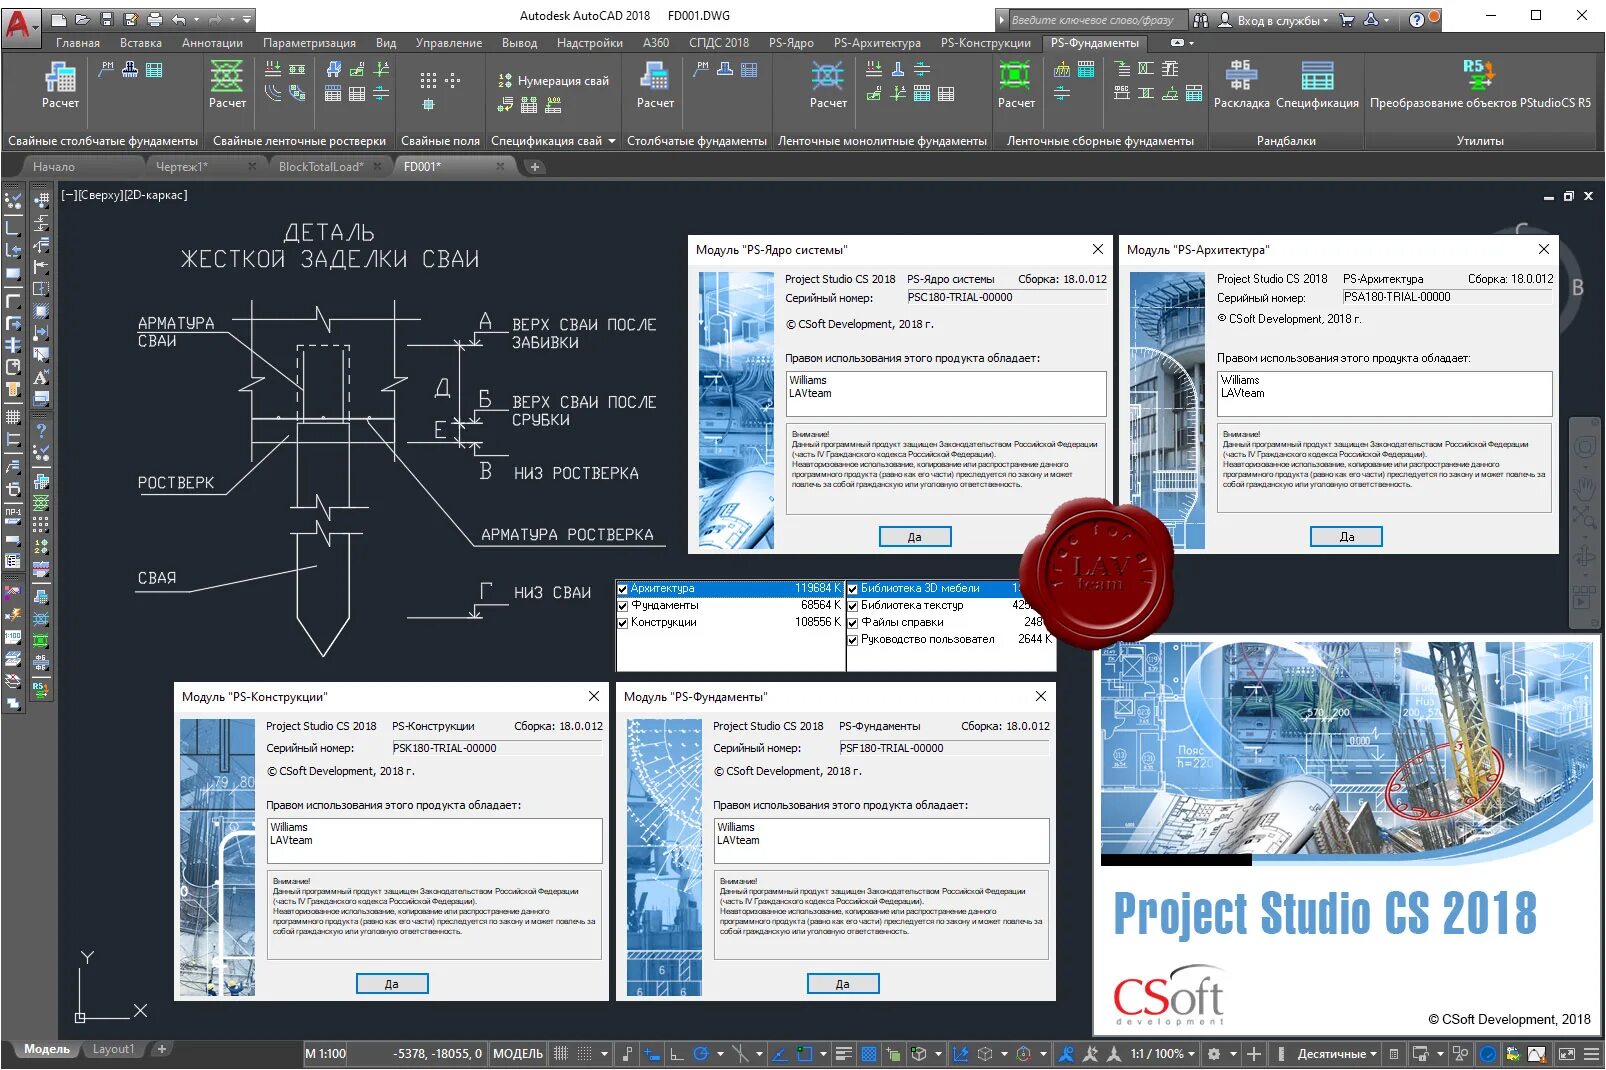This screenshot has height=1070, width=1606.
Task: Open the PS-Архитектура ribbon tab
Action: (x=877, y=43)
